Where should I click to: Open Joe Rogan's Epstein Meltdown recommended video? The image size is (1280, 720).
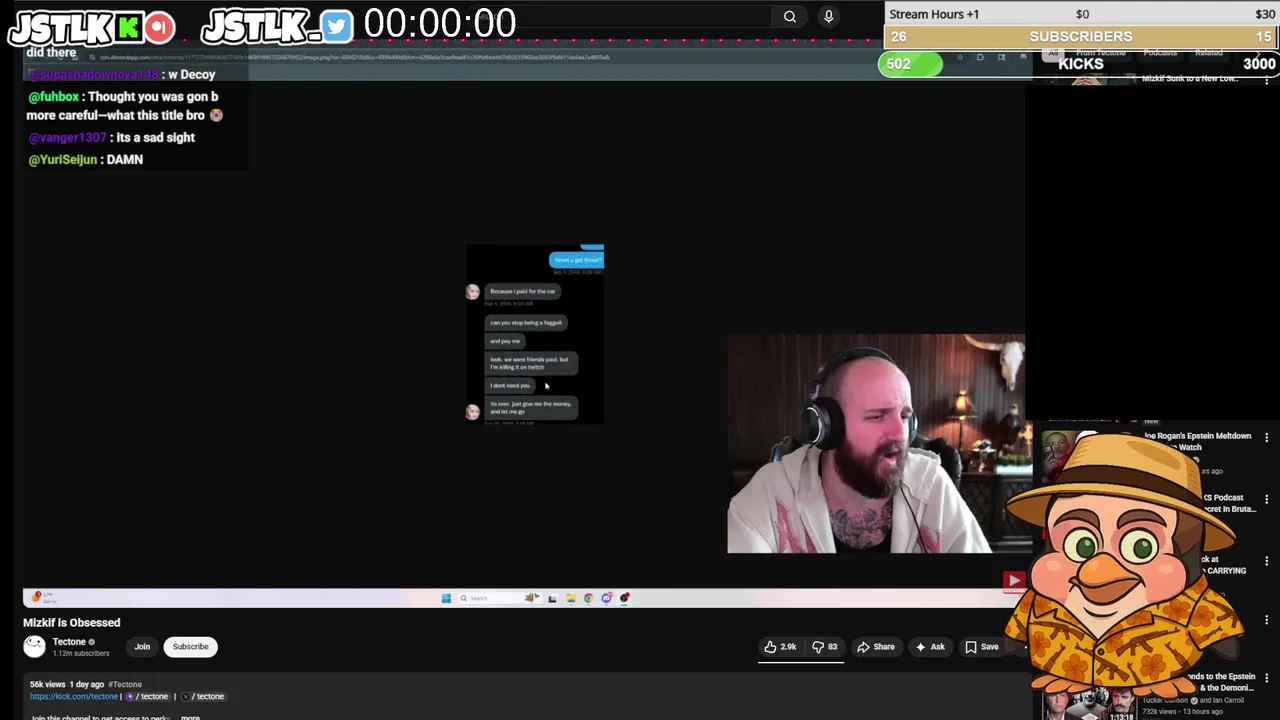click(1197, 441)
